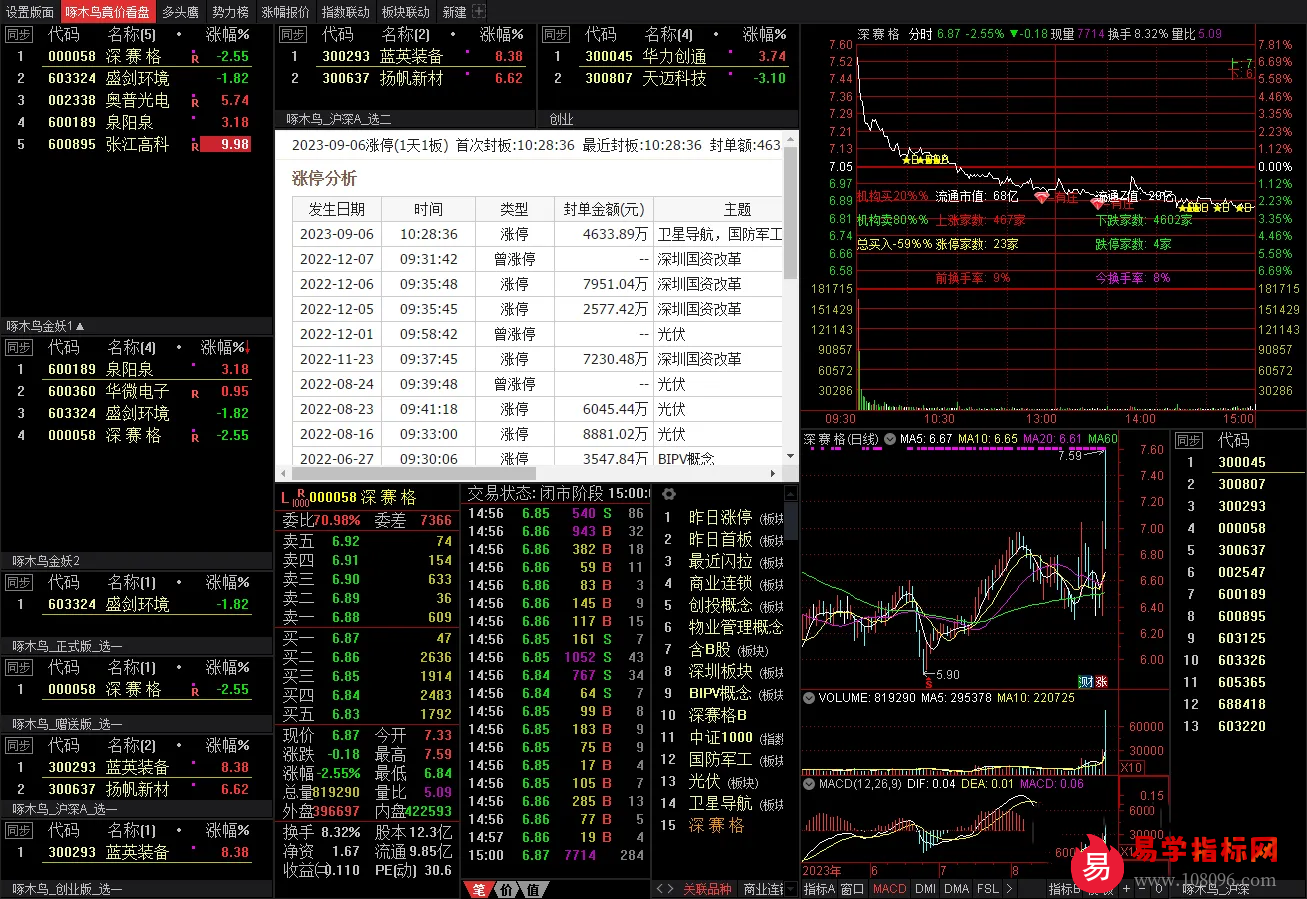Click sort arrow on 涨幅% in 金妖1 list
1307x899 pixels.
[247, 348]
